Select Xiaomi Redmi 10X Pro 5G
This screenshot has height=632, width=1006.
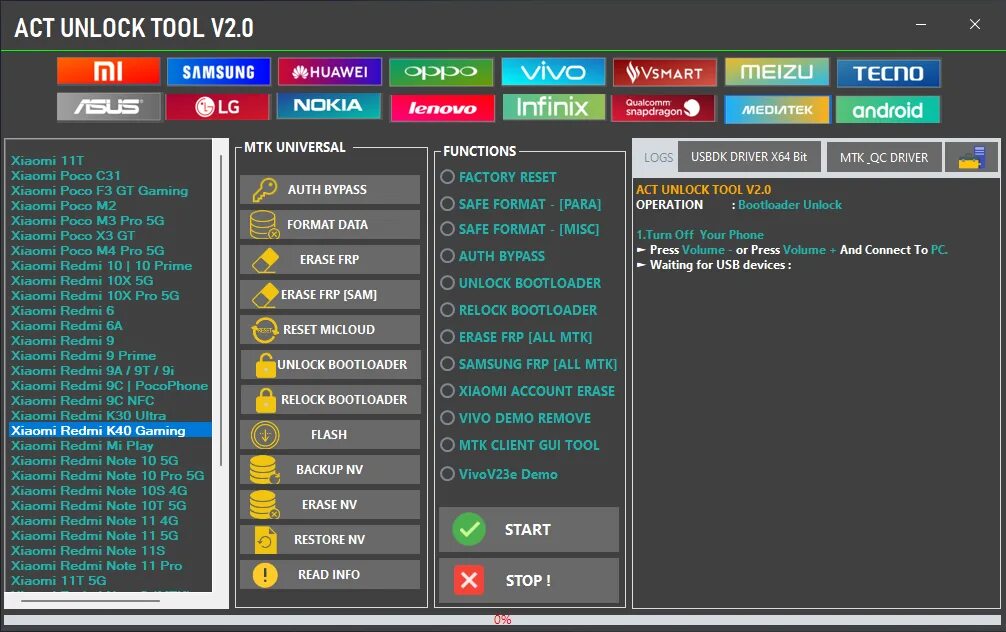click(x=95, y=296)
